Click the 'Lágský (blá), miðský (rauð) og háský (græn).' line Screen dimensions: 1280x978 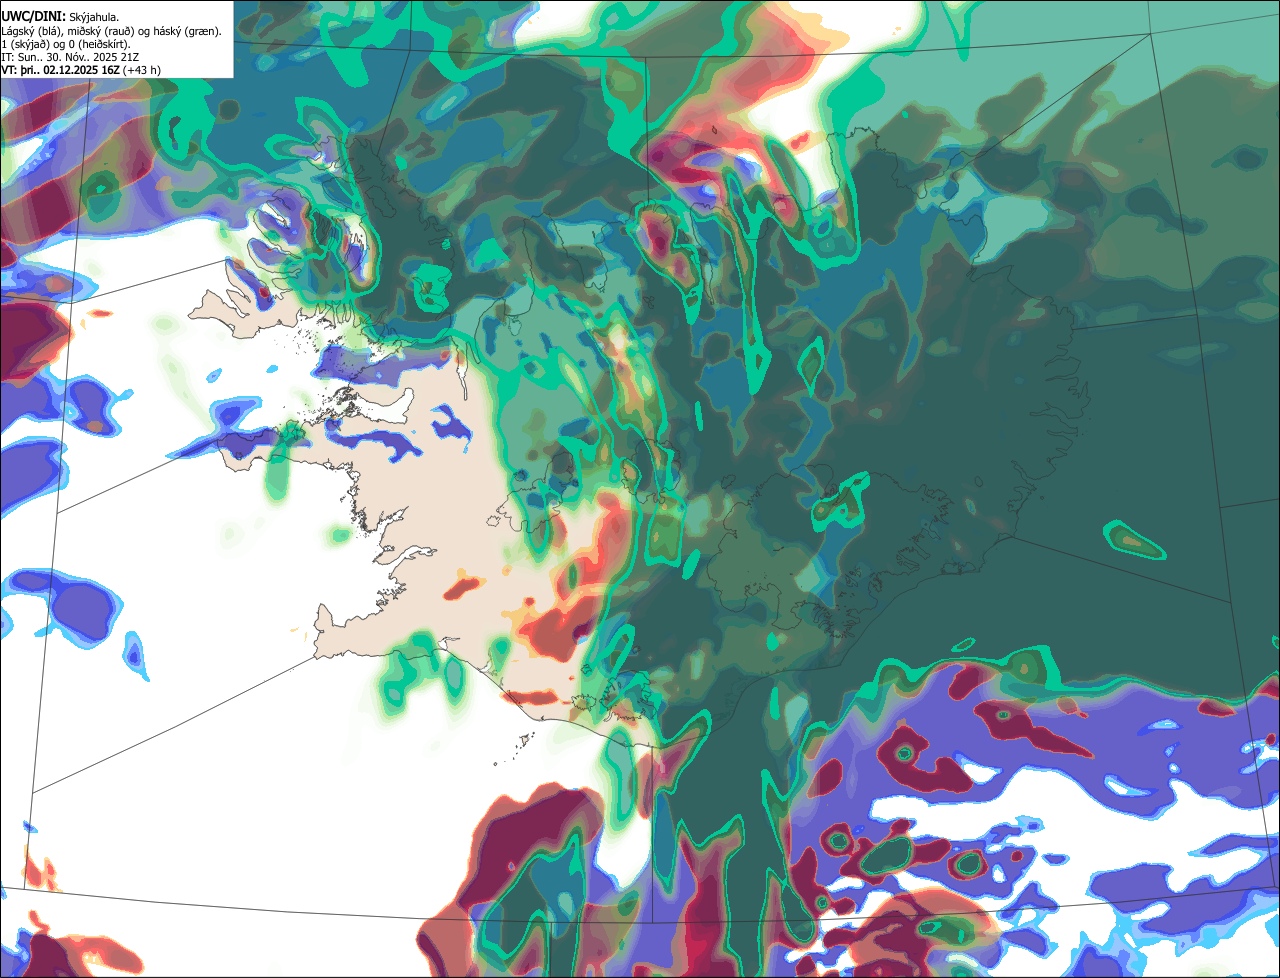click(x=112, y=31)
